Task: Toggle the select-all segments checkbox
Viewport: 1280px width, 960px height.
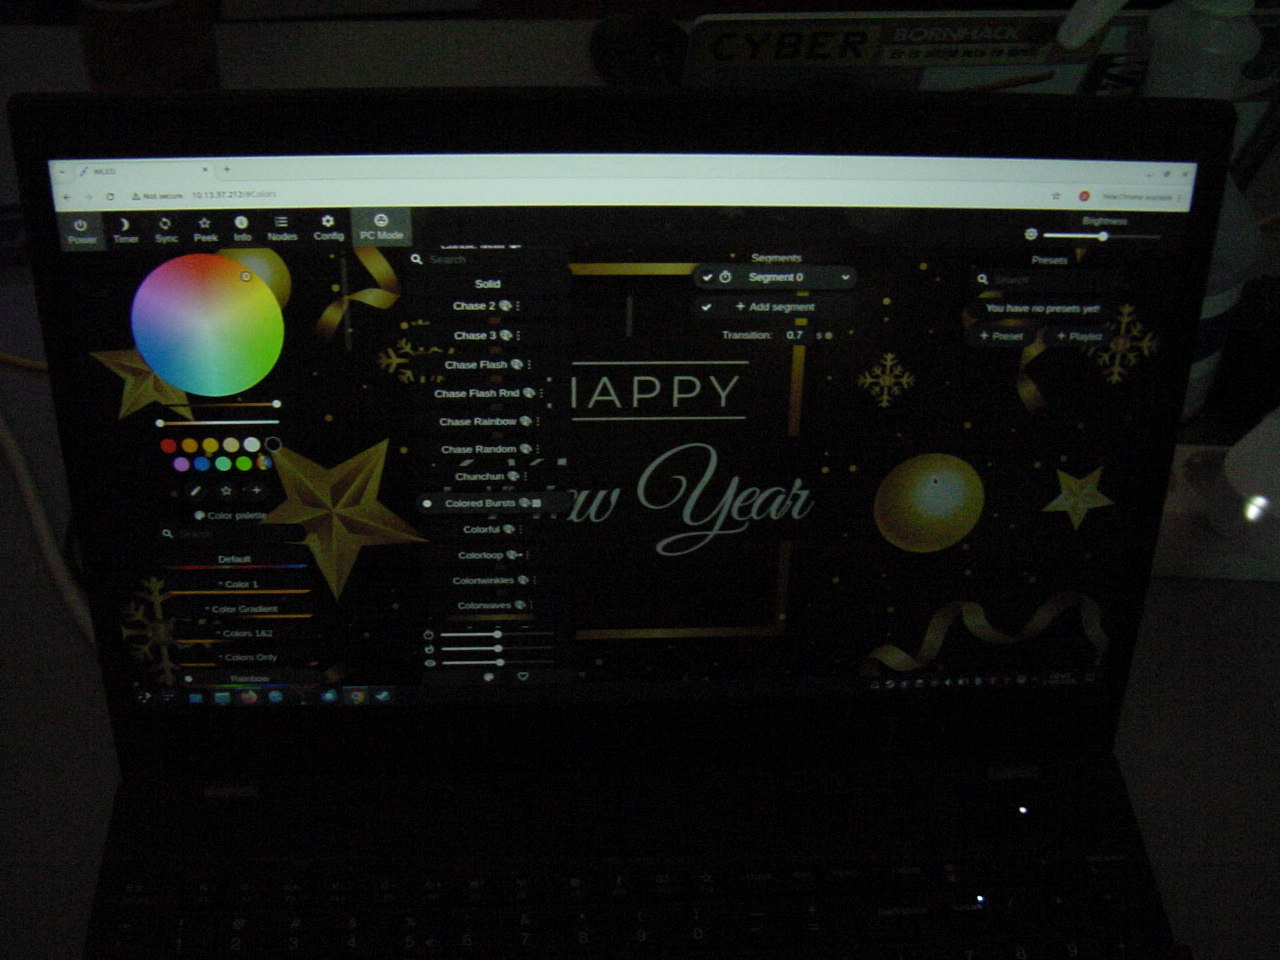Action: tap(707, 307)
